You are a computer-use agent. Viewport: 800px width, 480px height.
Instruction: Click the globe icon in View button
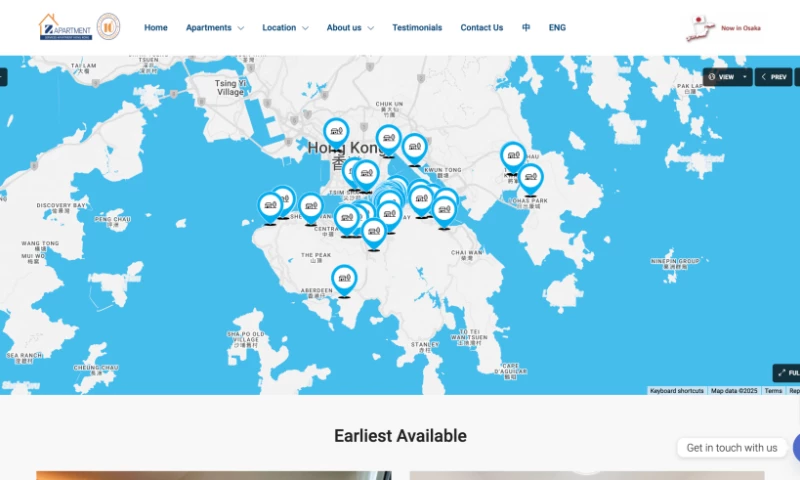pyautogui.click(x=712, y=77)
